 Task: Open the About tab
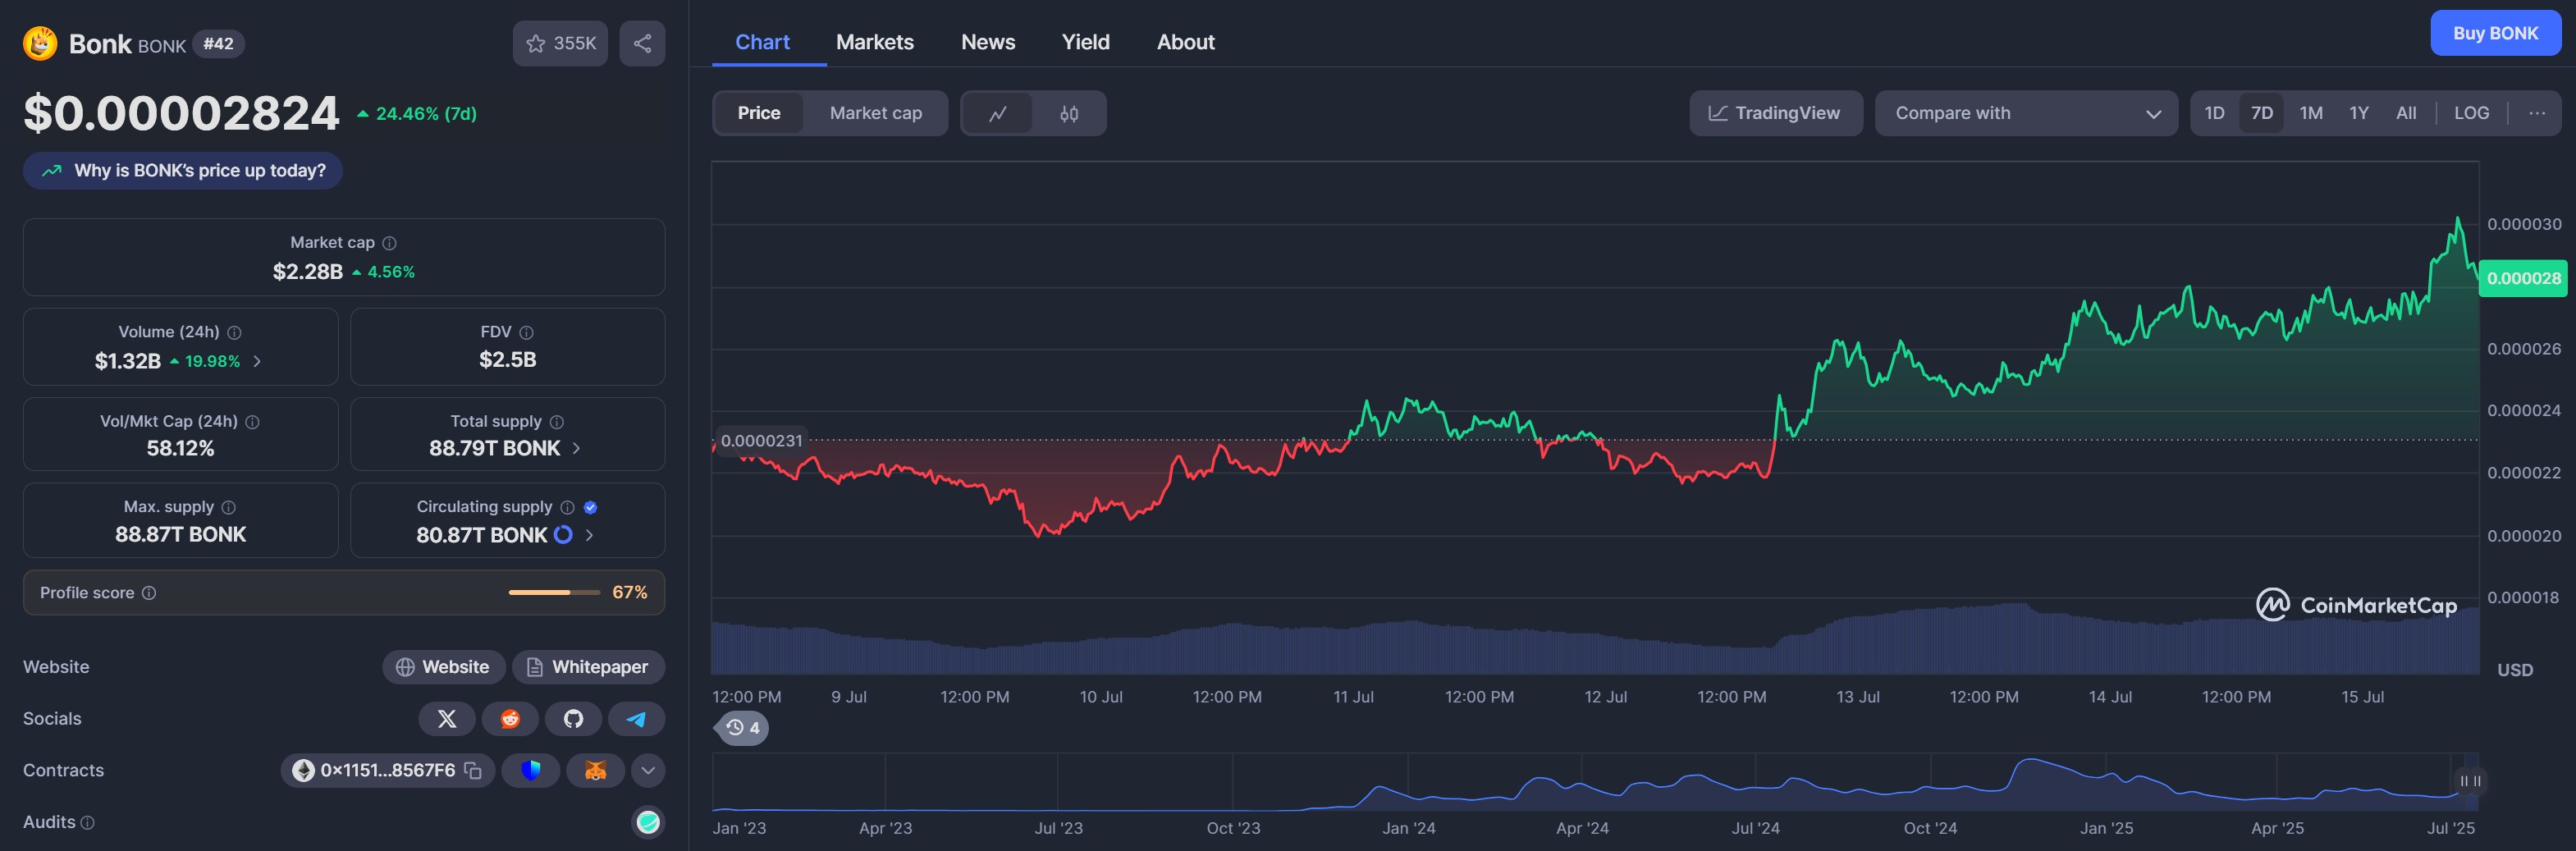1186,42
